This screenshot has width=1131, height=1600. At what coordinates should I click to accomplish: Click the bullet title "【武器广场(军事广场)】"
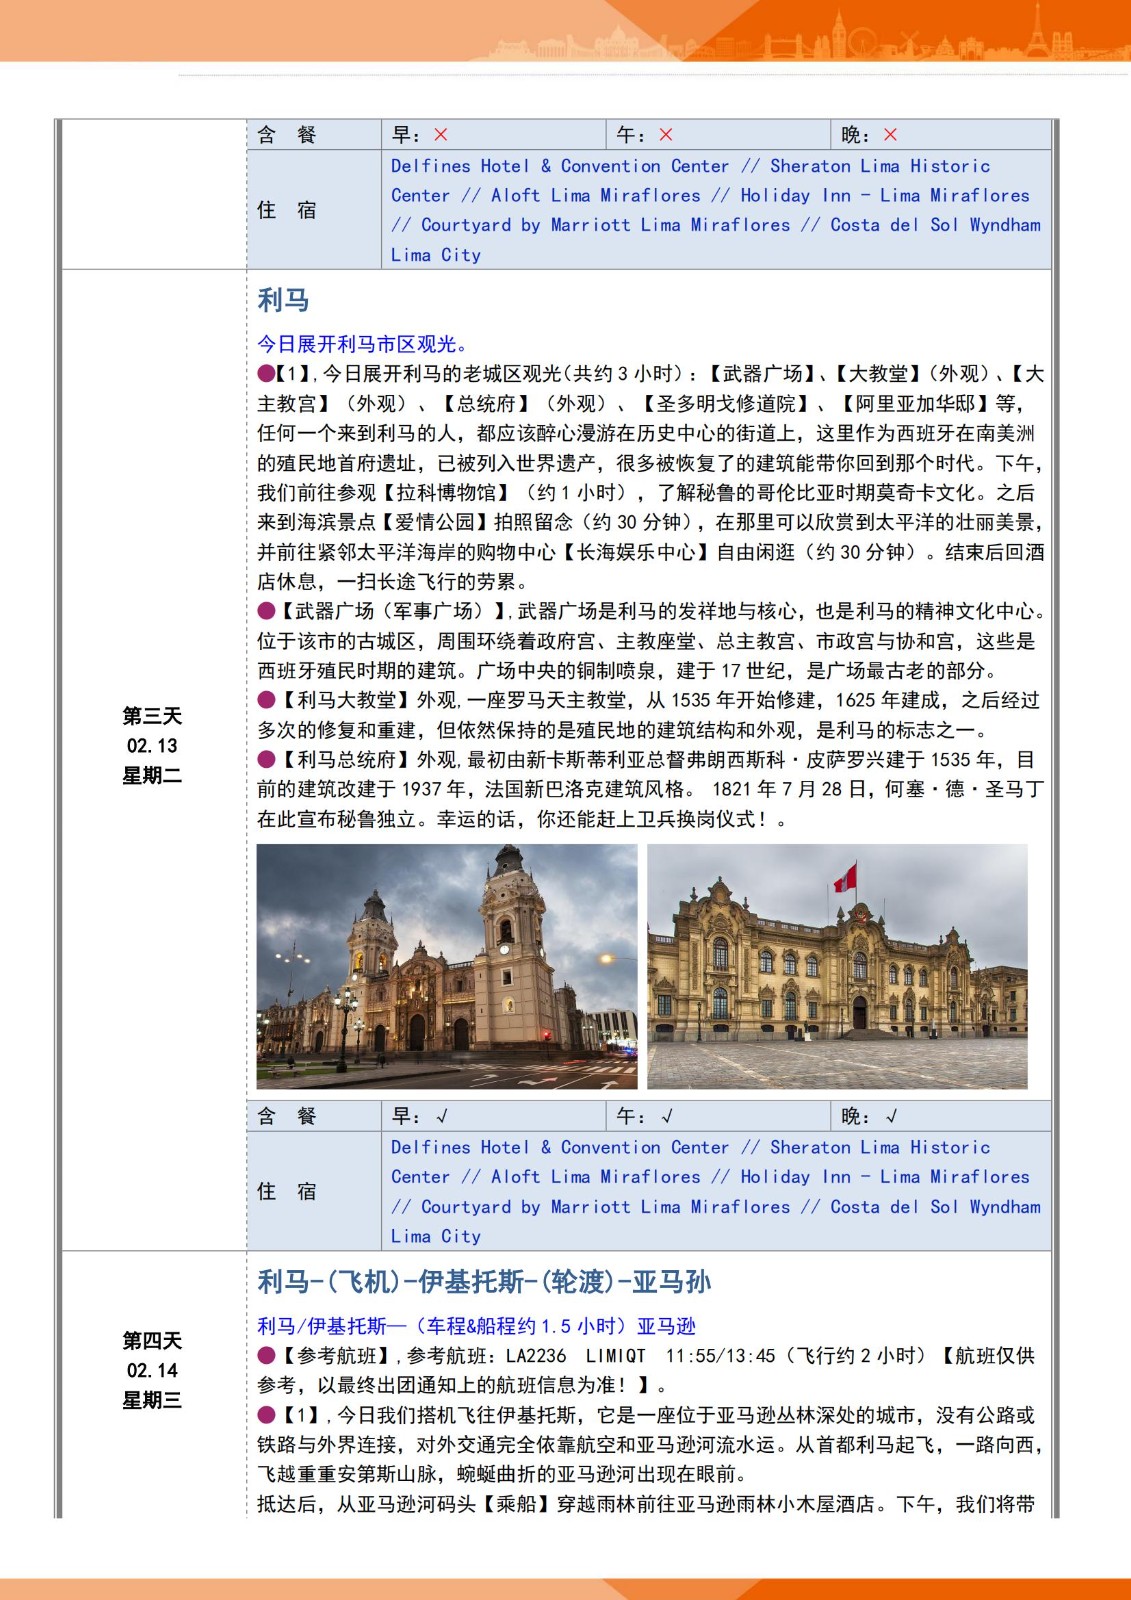pyautogui.click(x=393, y=611)
